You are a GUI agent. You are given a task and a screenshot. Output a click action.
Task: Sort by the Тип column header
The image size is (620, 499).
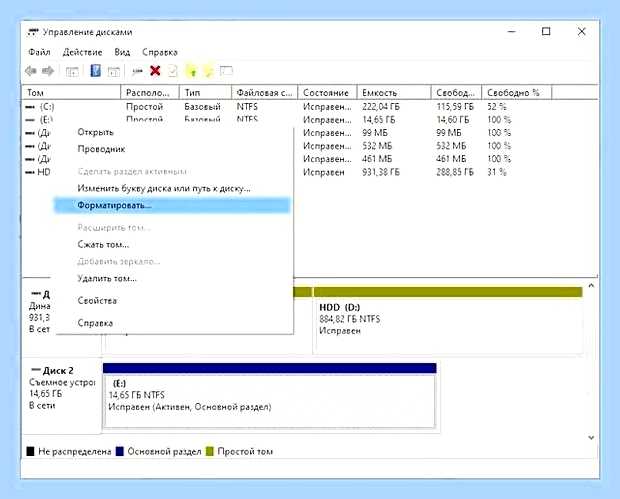pos(205,93)
